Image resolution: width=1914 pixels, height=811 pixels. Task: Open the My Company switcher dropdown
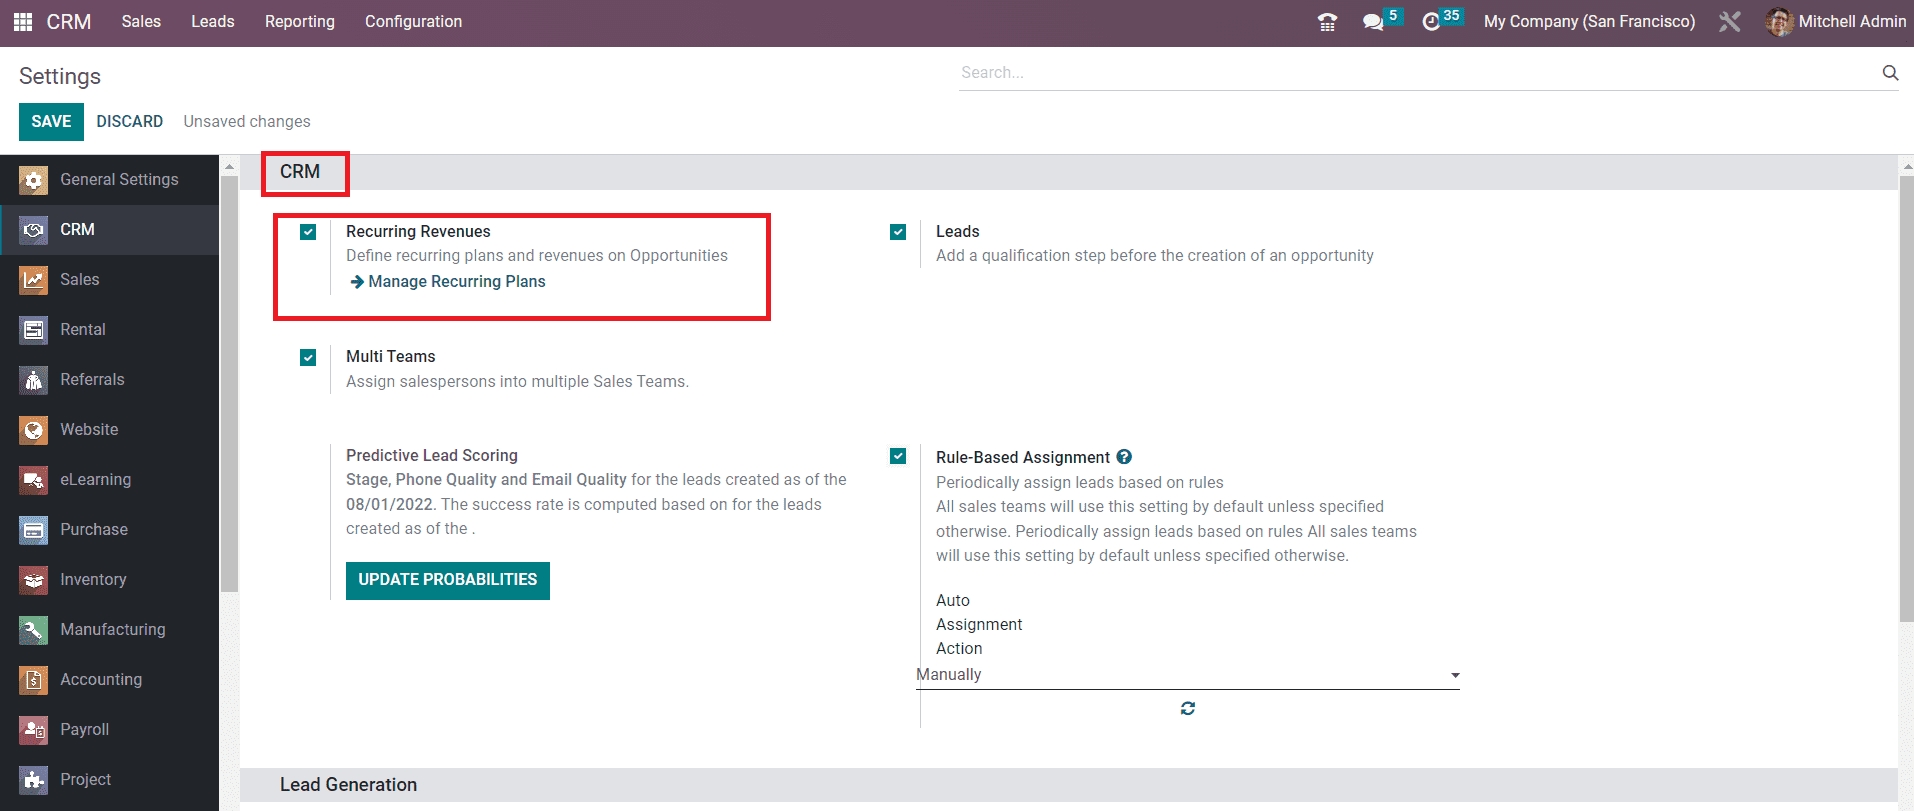point(1588,22)
